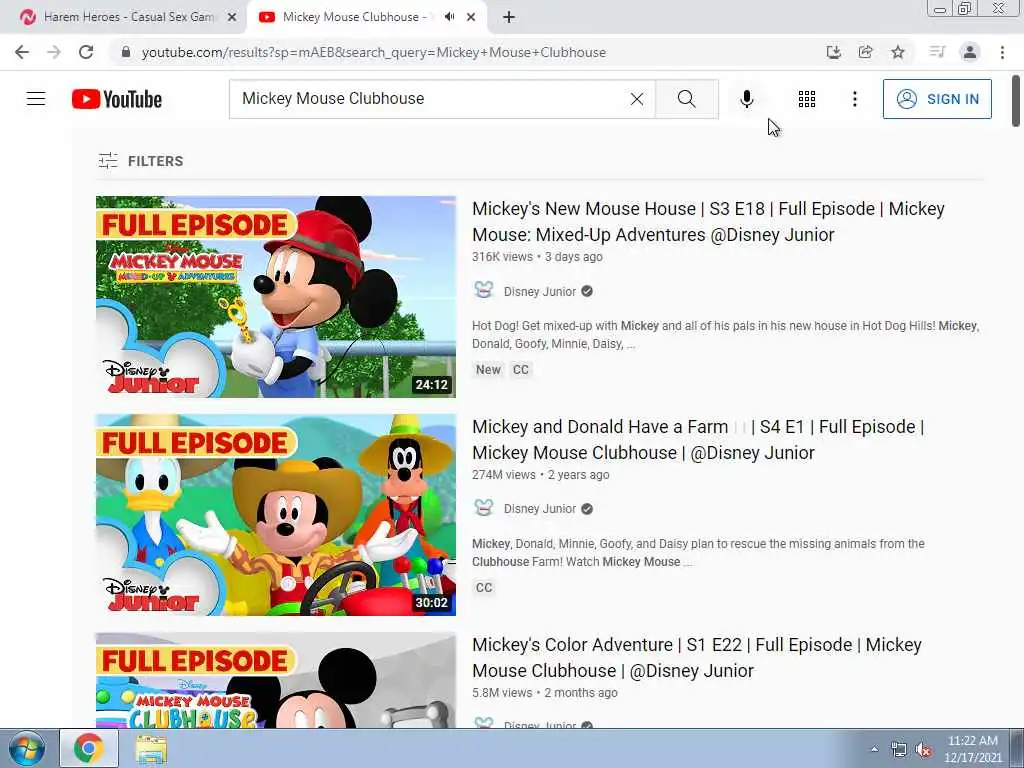The image size is (1024, 768).
Task: Open File Explorer from the taskbar
Action: (152, 748)
